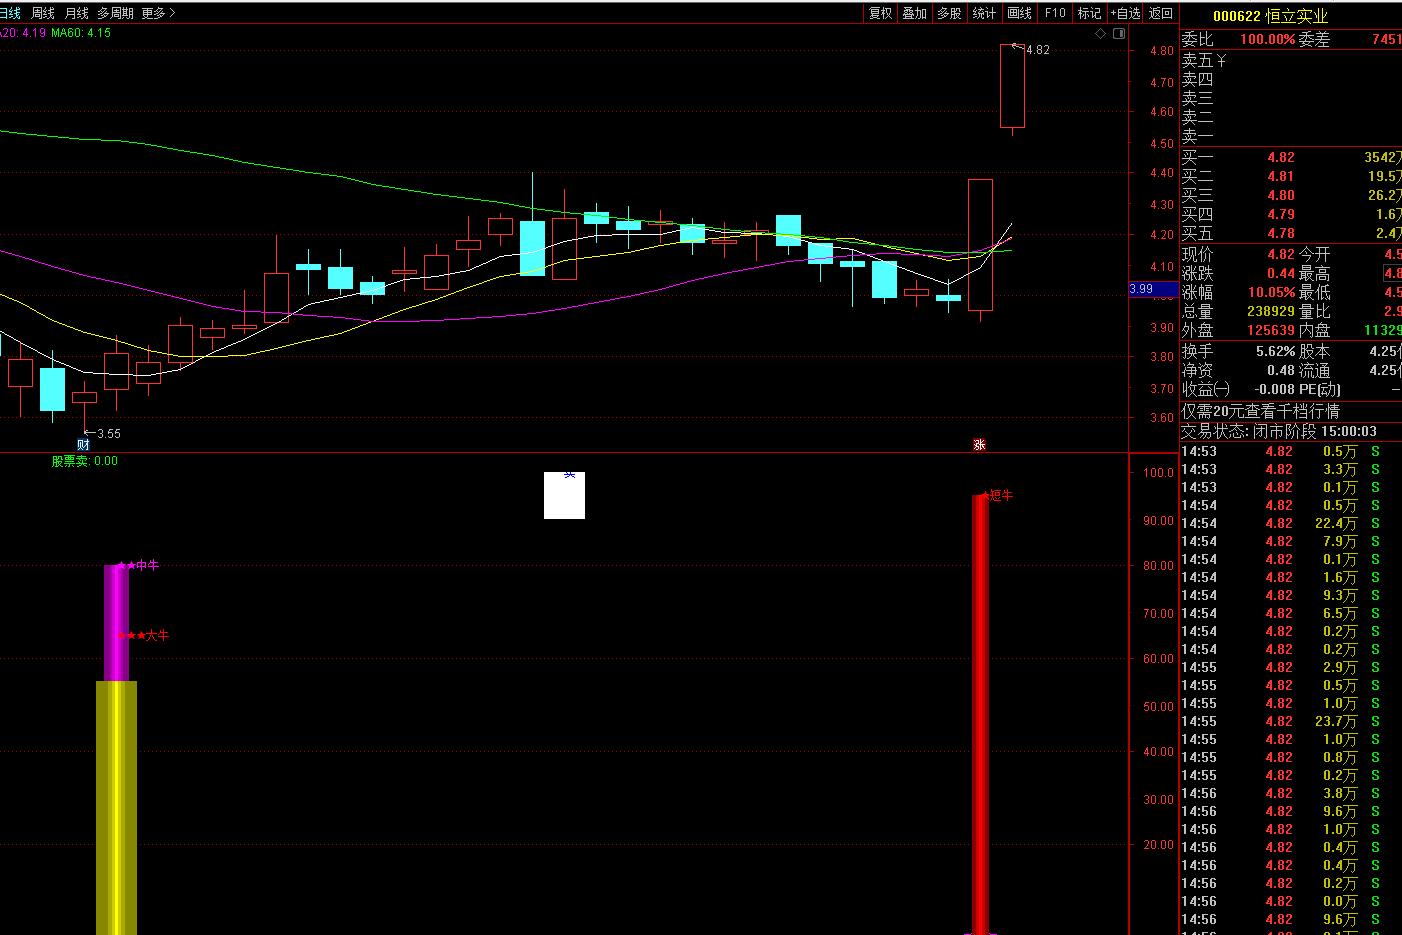Toggle the 叠加 overlay option
Viewport: 1402px width, 935px height.
tap(914, 13)
